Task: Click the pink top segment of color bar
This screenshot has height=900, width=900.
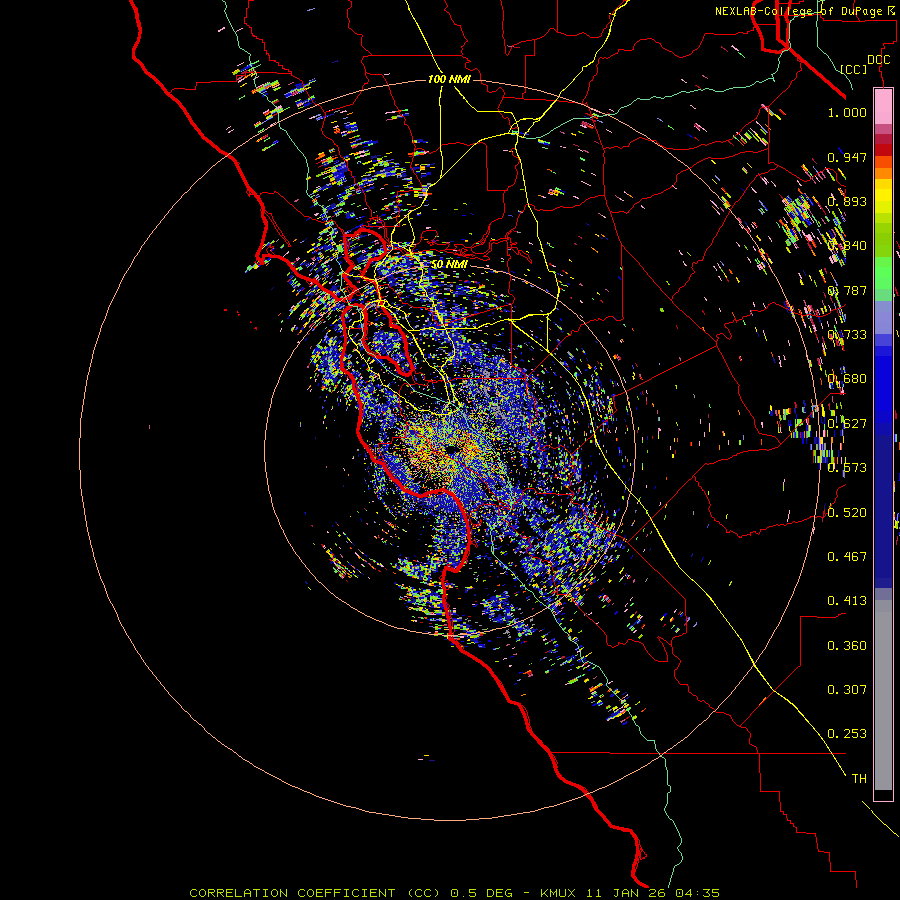Action: click(883, 107)
